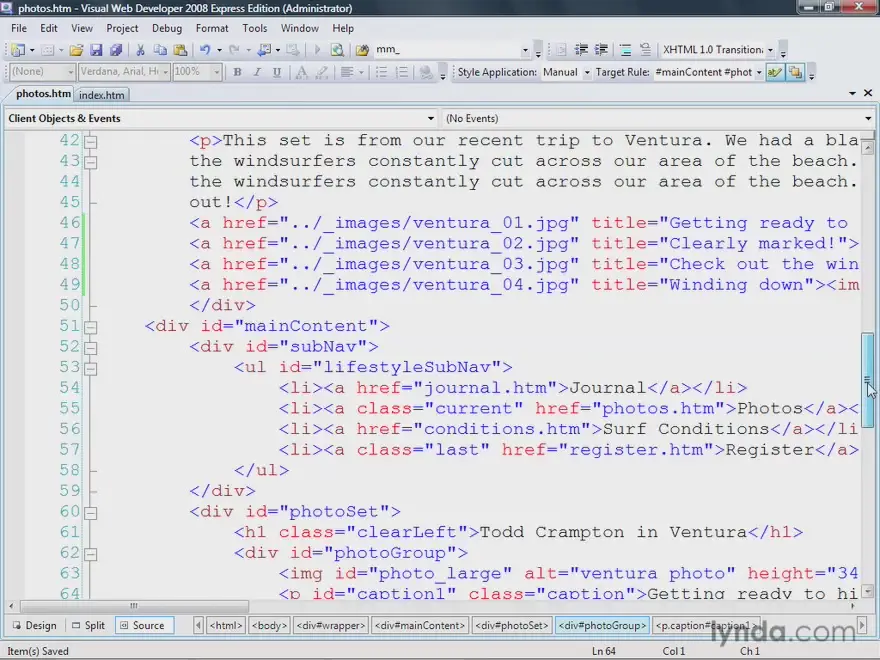The image size is (880, 660).
Task: Open the File menu
Action: tap(19, 28)
